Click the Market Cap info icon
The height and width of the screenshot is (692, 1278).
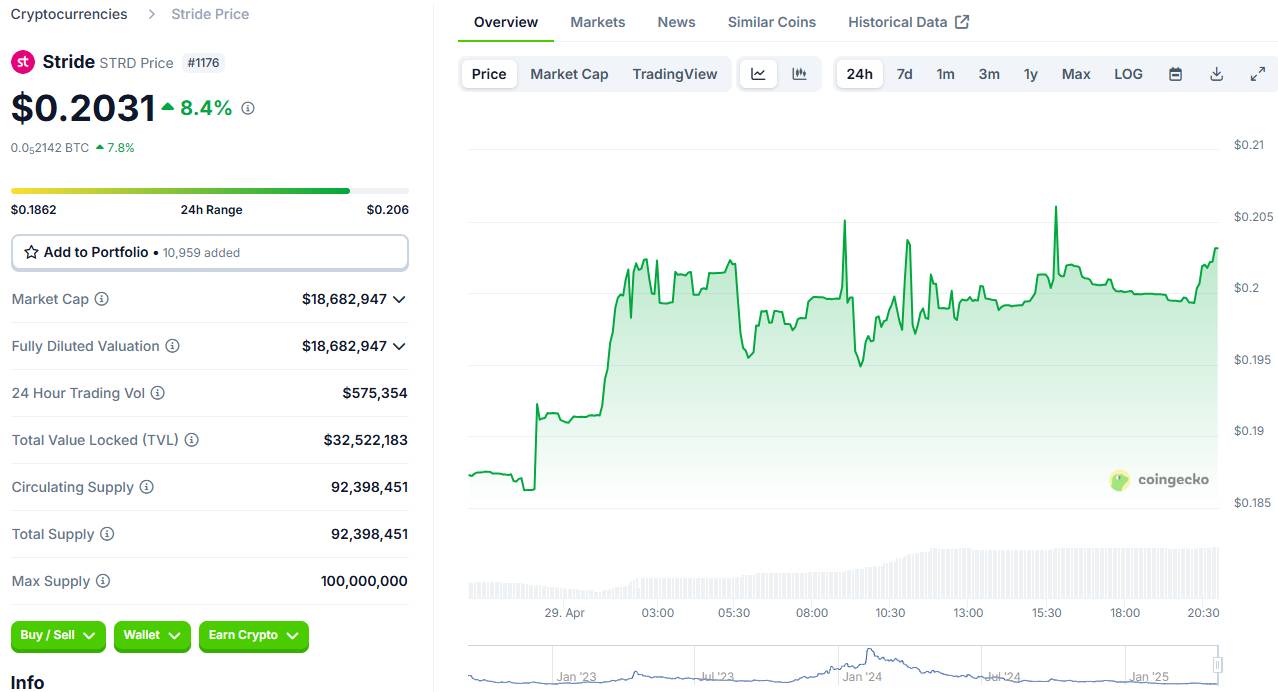point(102,299)
